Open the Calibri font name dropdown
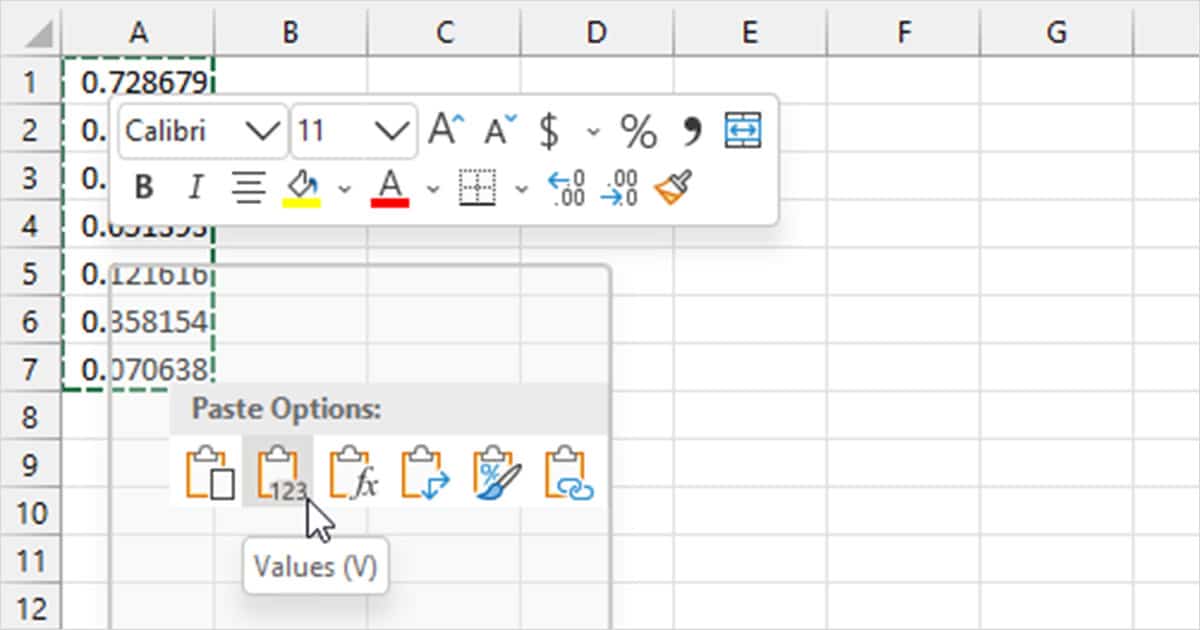This screenshot has width=1200, height=630. 263,131
